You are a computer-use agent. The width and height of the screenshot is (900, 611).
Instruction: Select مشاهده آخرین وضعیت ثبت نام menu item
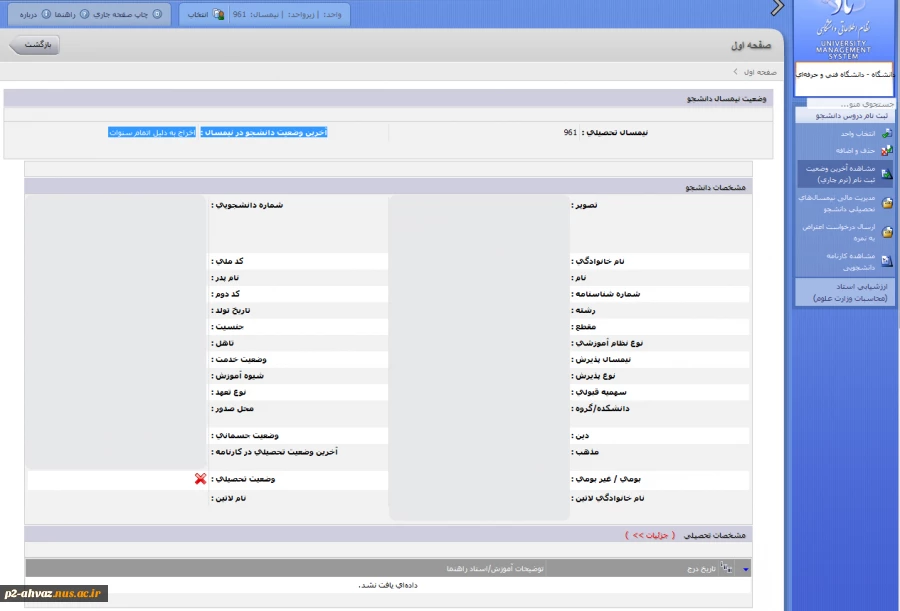coord(840,175)
